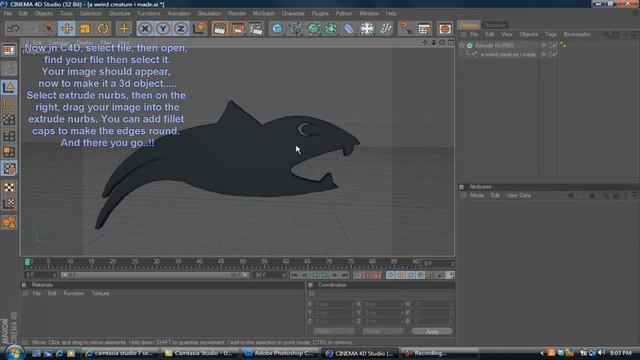The width and height of the screenshot is (640, 360).
Task: Open the Objects menu in main menu bar
Action: [43, 13]
